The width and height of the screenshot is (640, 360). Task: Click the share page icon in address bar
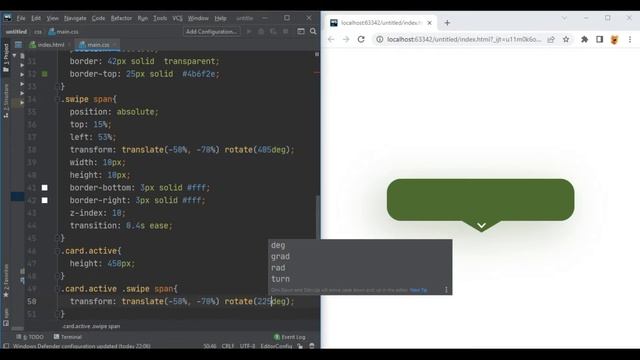coord(551,40)
